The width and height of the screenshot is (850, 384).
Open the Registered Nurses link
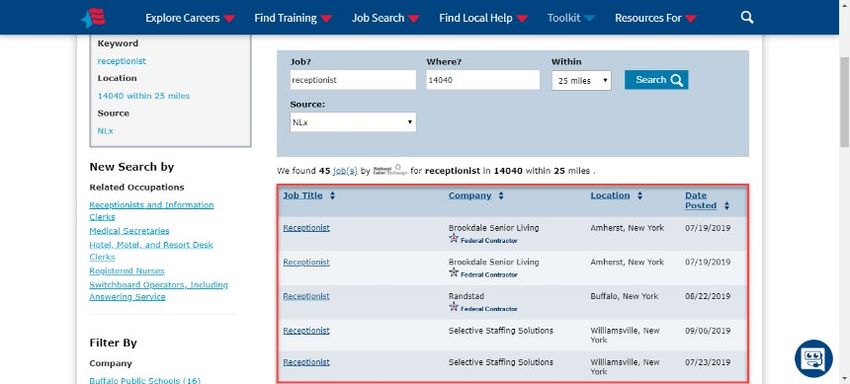(127, 271)
